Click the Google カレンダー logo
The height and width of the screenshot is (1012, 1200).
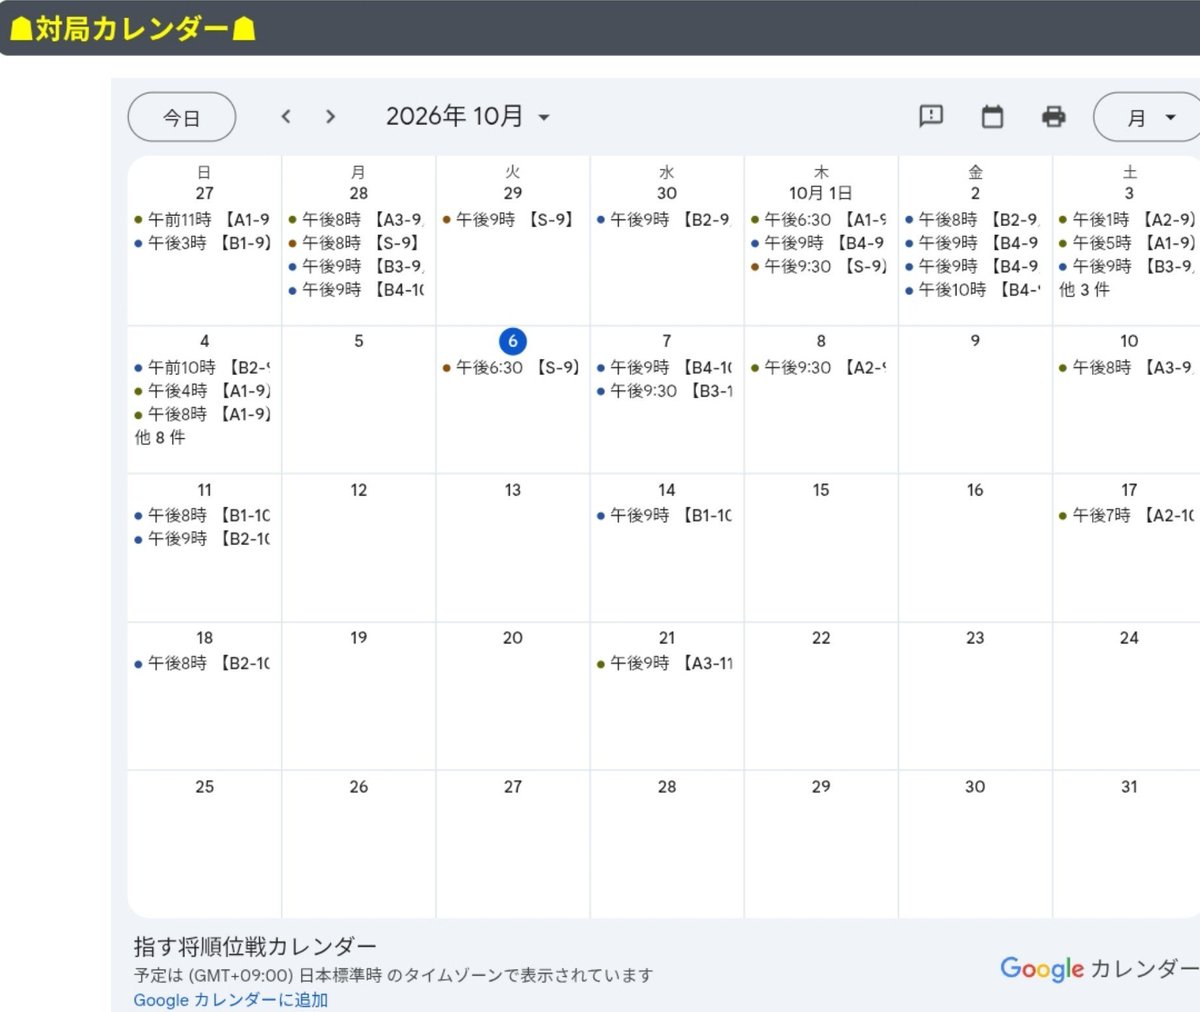coord(1099,968)
